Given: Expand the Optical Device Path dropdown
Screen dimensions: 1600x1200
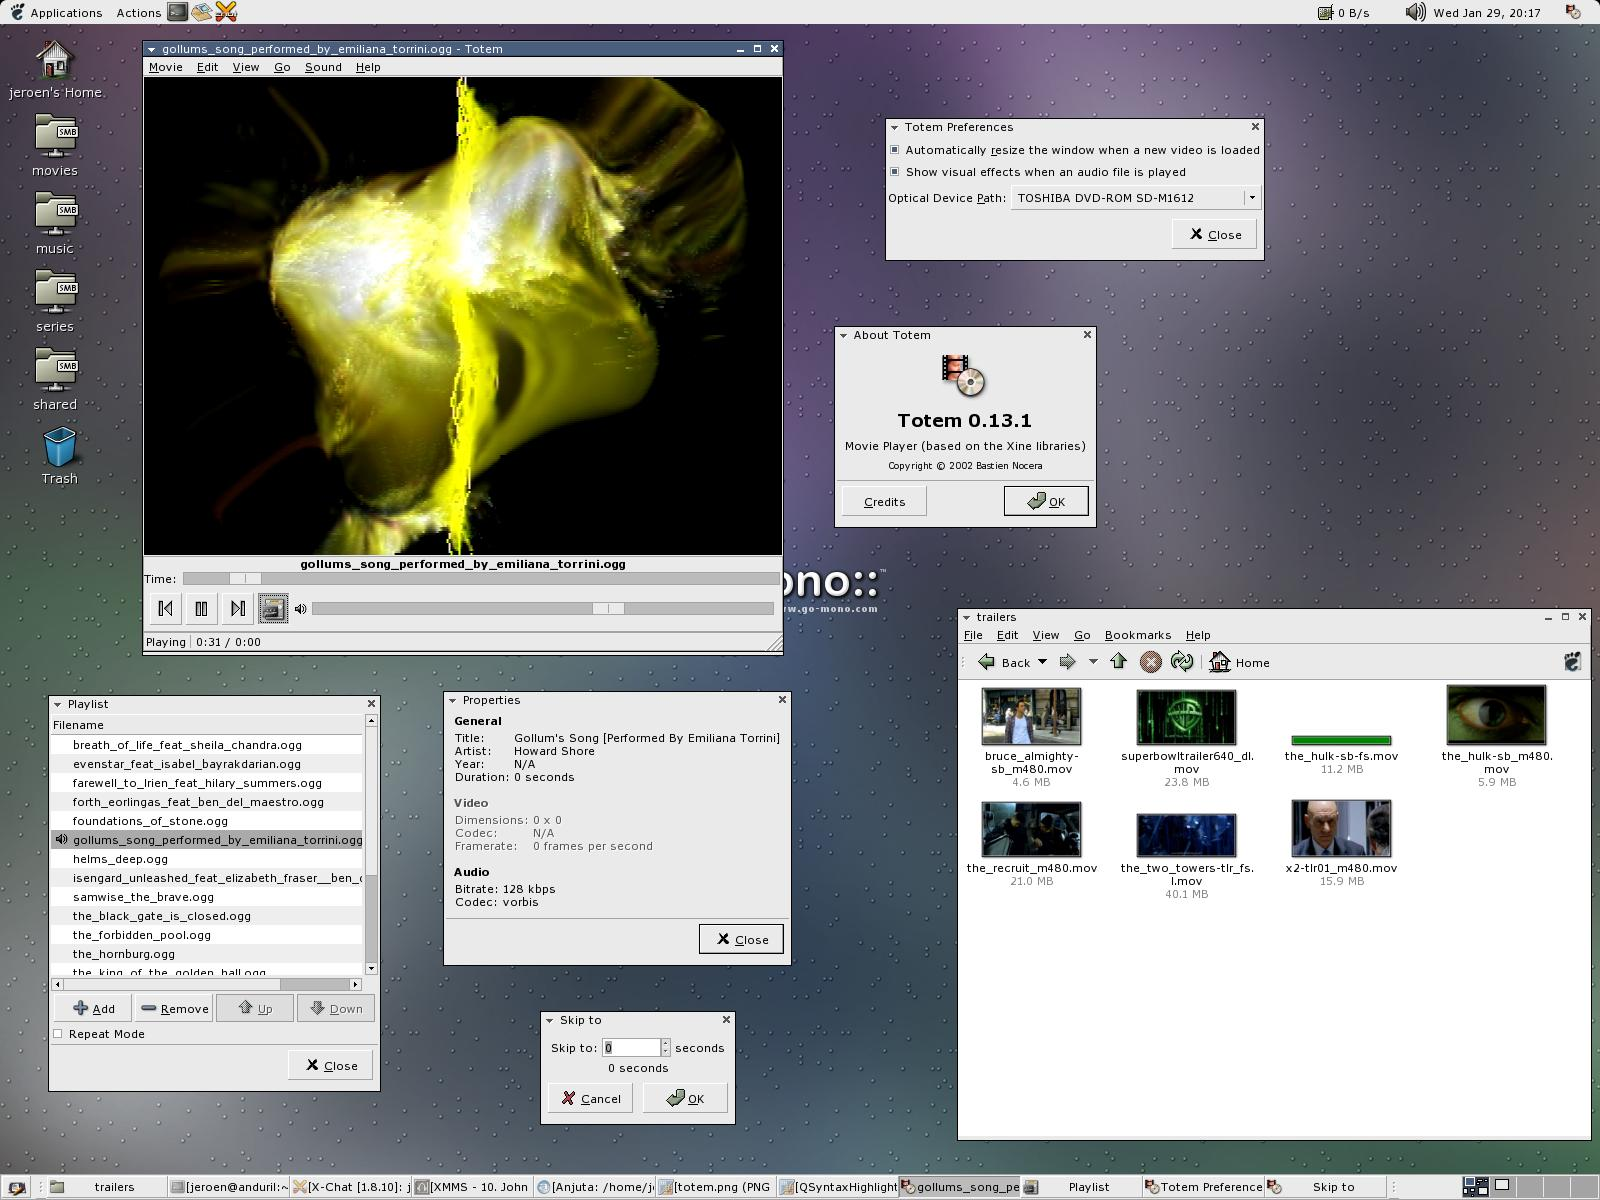Looking at the screenshot, I should pos(1251,198).
